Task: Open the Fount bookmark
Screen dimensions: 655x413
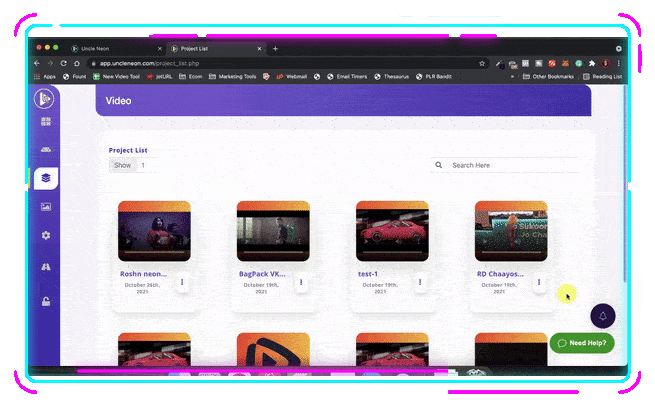Action: [x=74, y=76]
